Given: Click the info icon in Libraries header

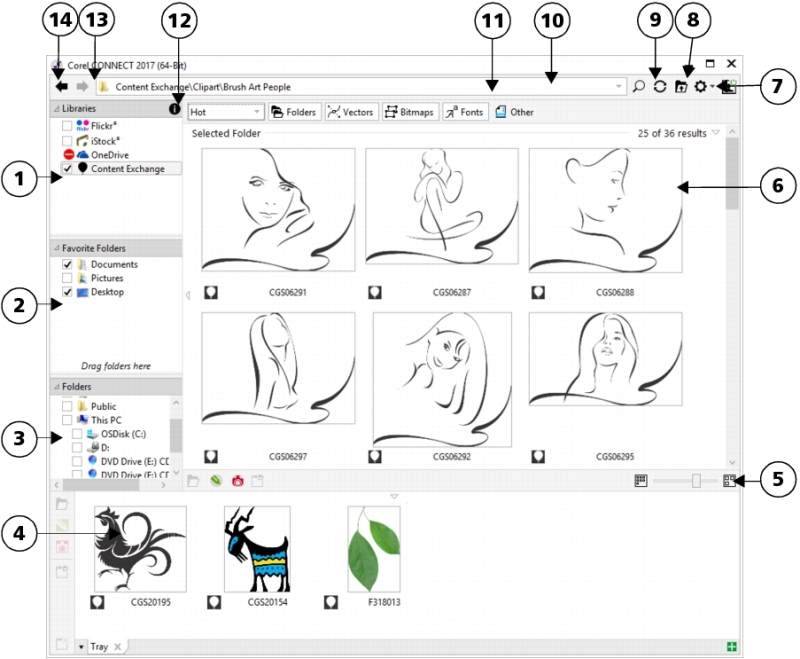Looking at the screenshot, I should (174, 107).
